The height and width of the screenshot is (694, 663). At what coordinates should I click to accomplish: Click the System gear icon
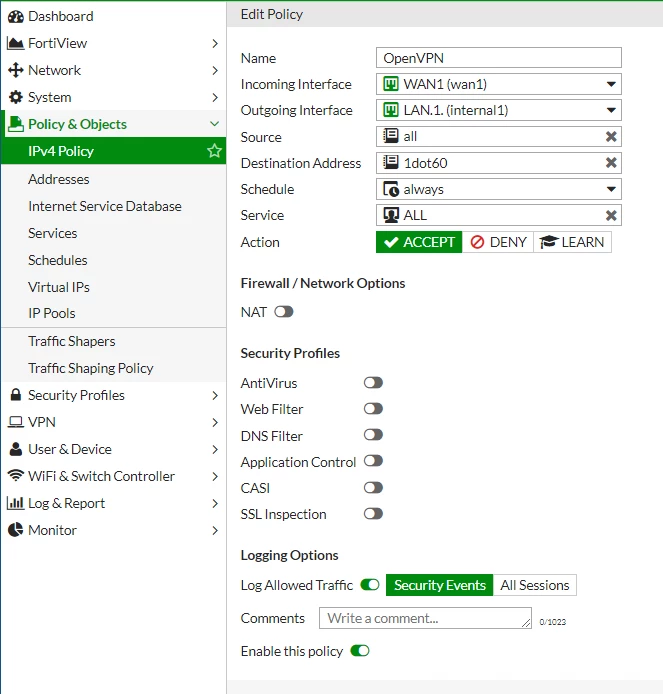pyautogui.click(x=16, y=97)
